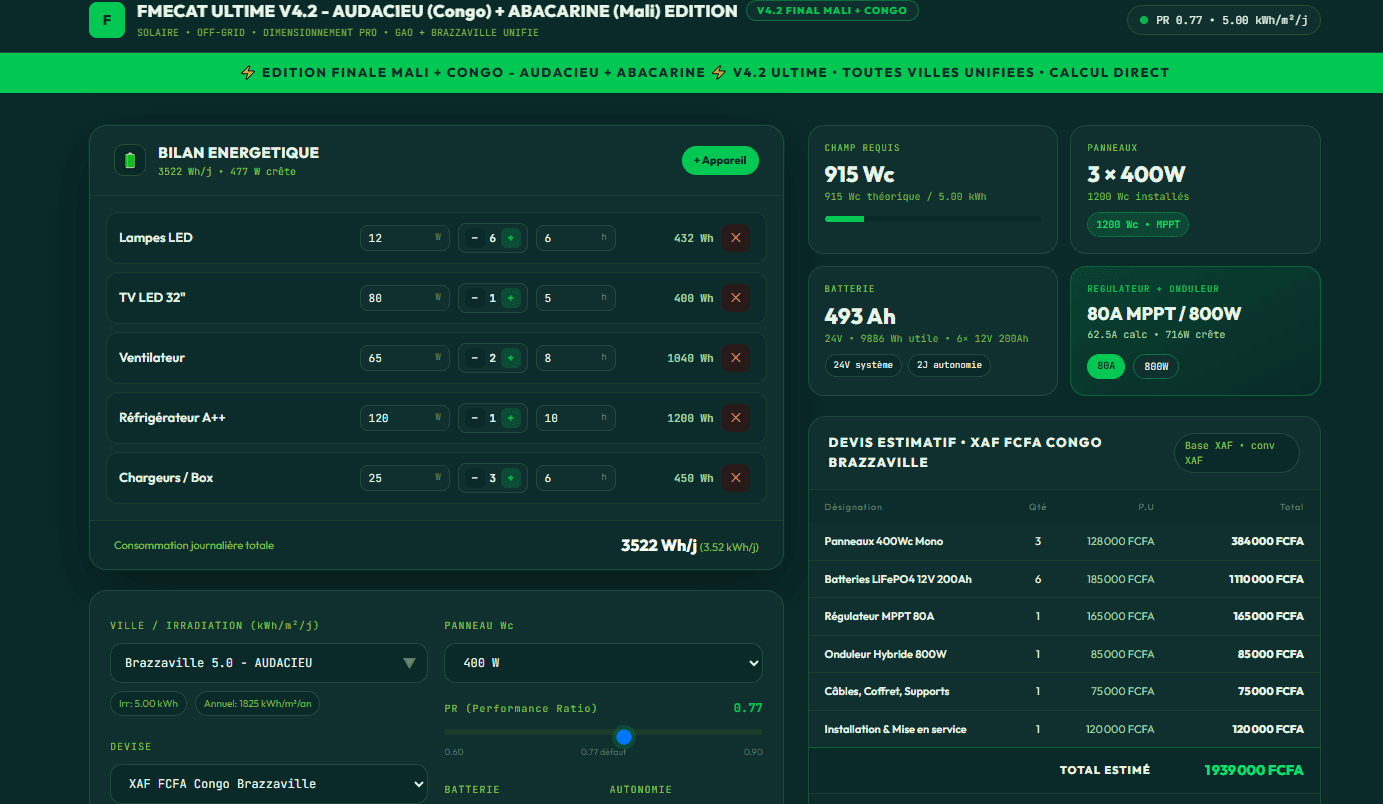Image resolution: width=1383 pixels, height=804 pixels.
Task: Click the Batteries LiFePO4 12V 200Ah row
Action: coord(1064,579)
